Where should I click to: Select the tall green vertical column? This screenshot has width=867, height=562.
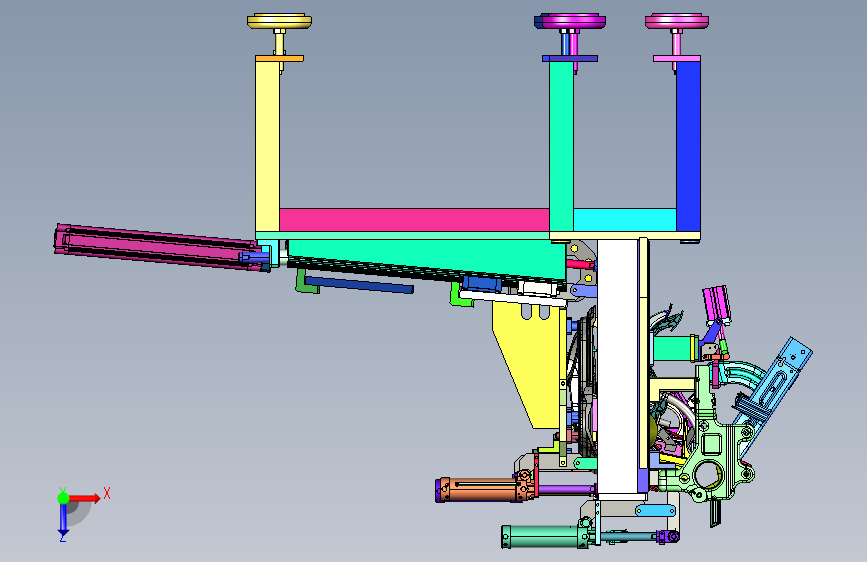[561, 146]
